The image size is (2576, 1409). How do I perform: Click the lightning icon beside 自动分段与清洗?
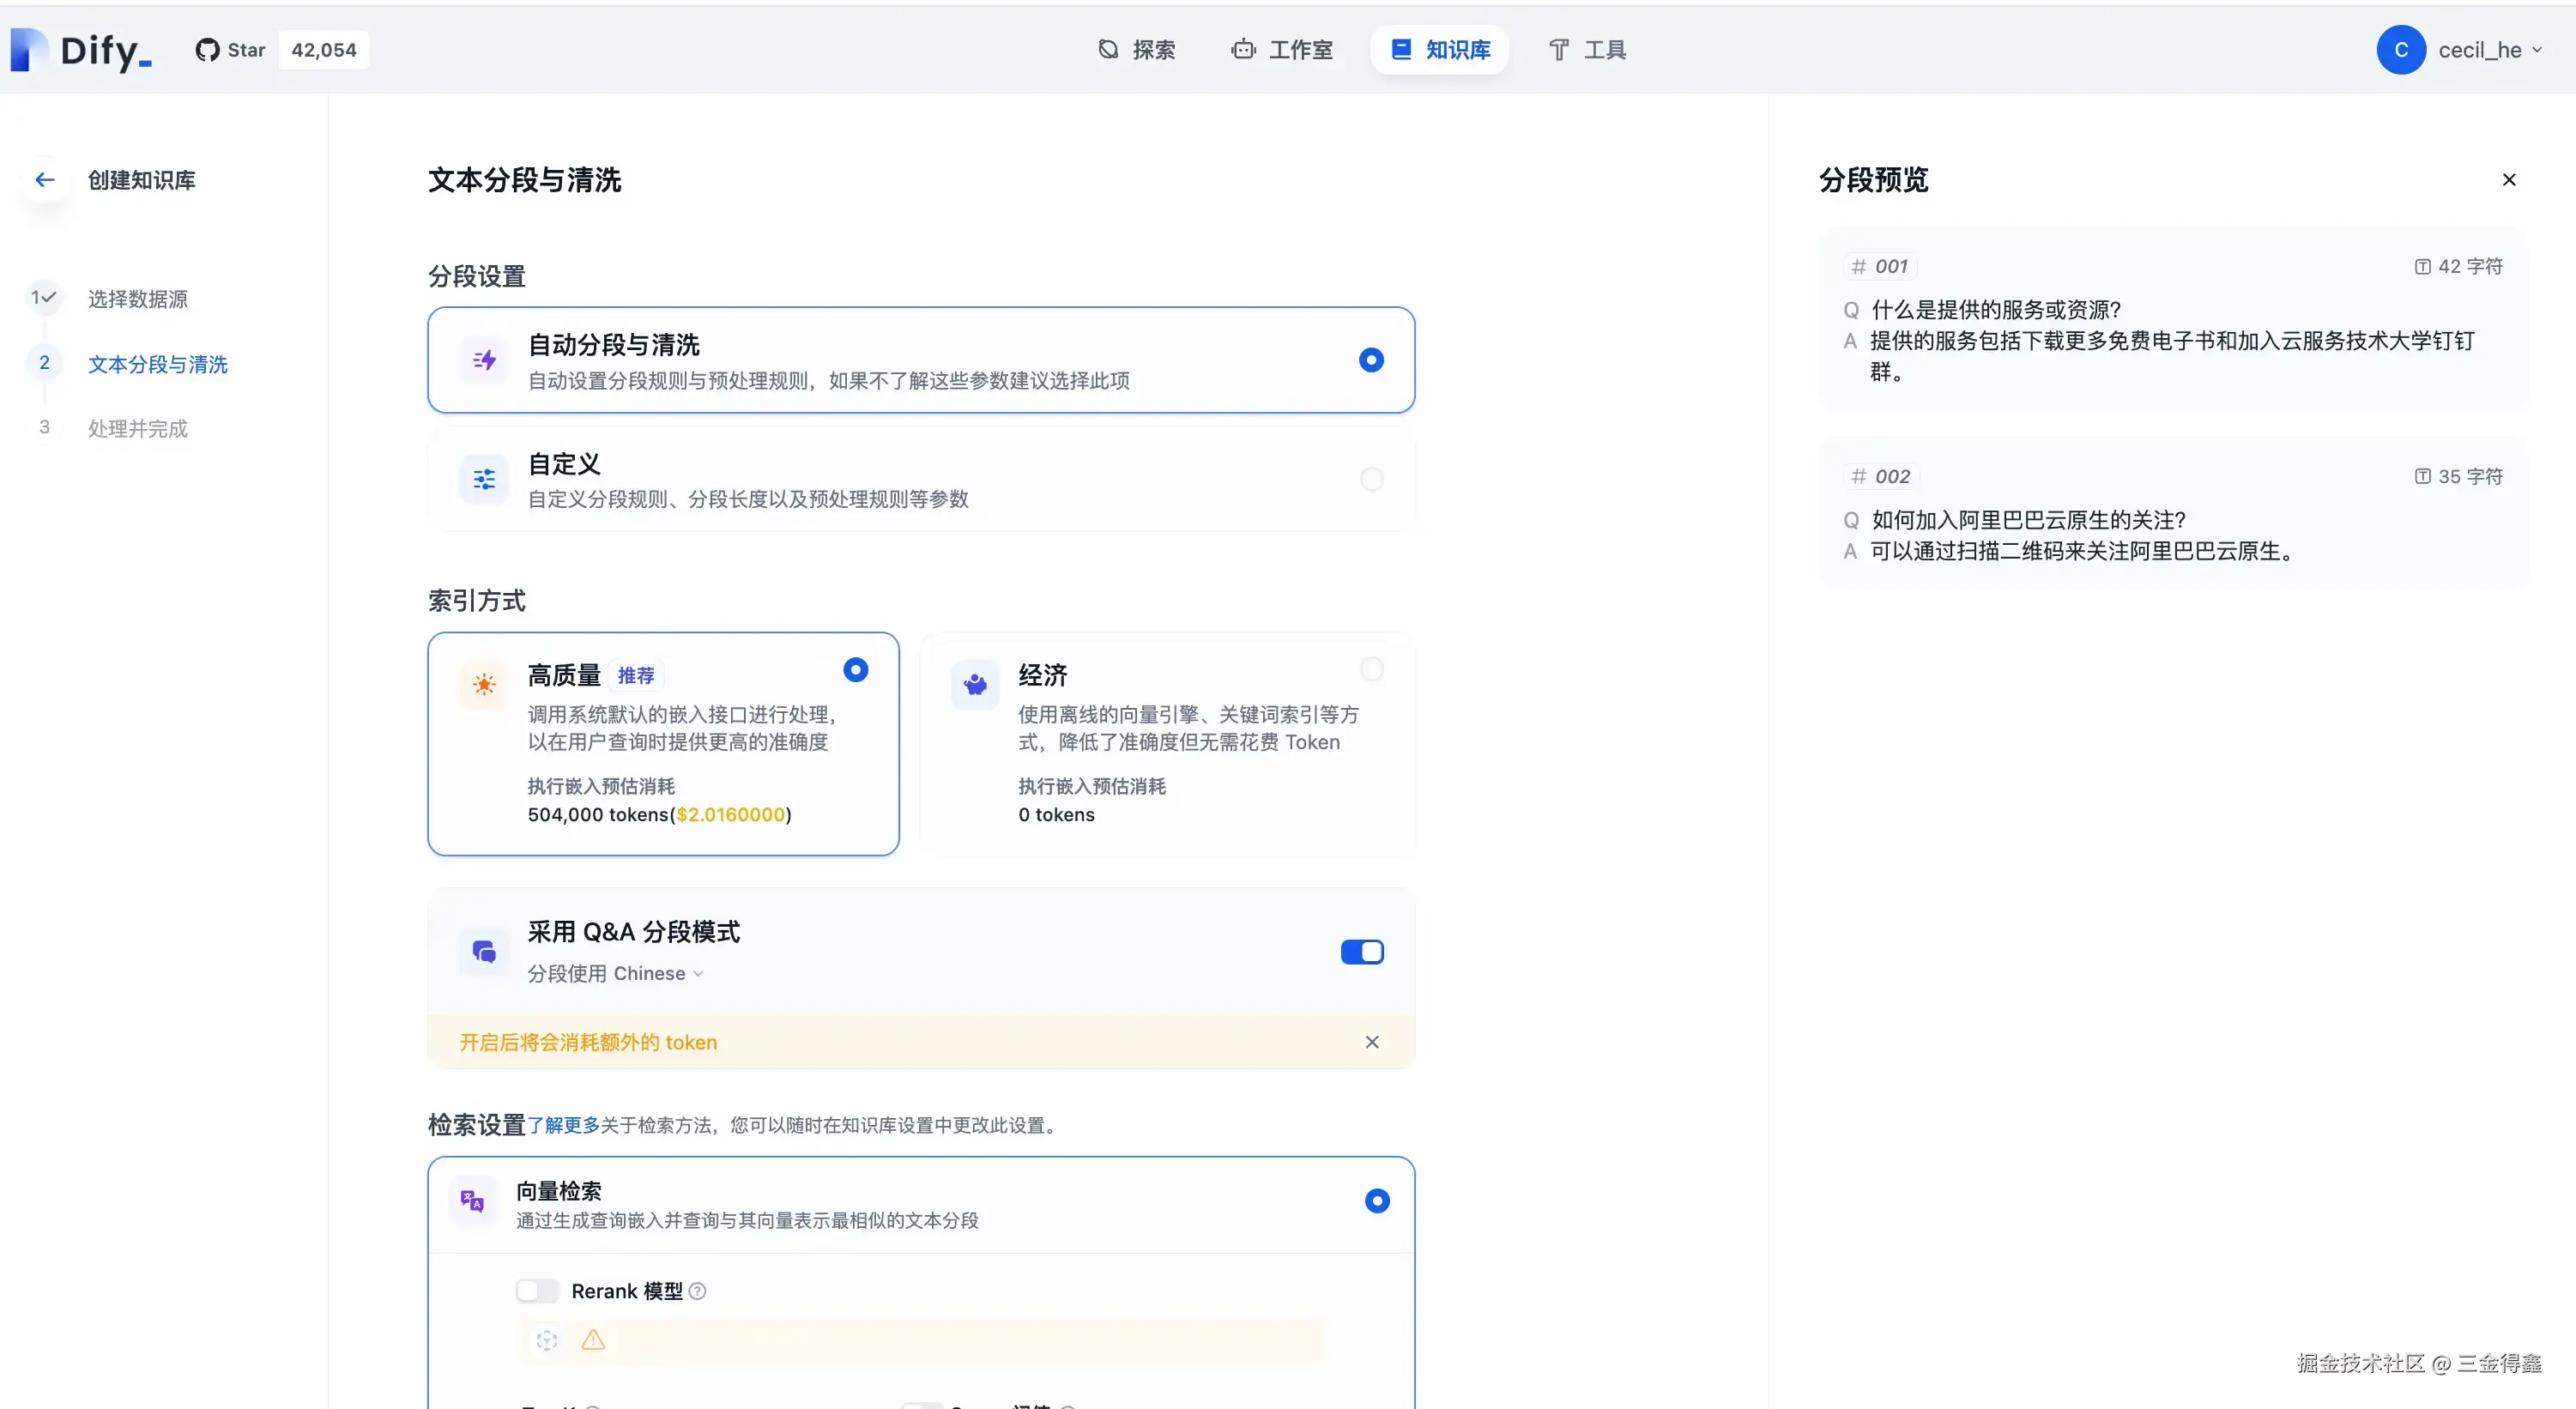484,360
